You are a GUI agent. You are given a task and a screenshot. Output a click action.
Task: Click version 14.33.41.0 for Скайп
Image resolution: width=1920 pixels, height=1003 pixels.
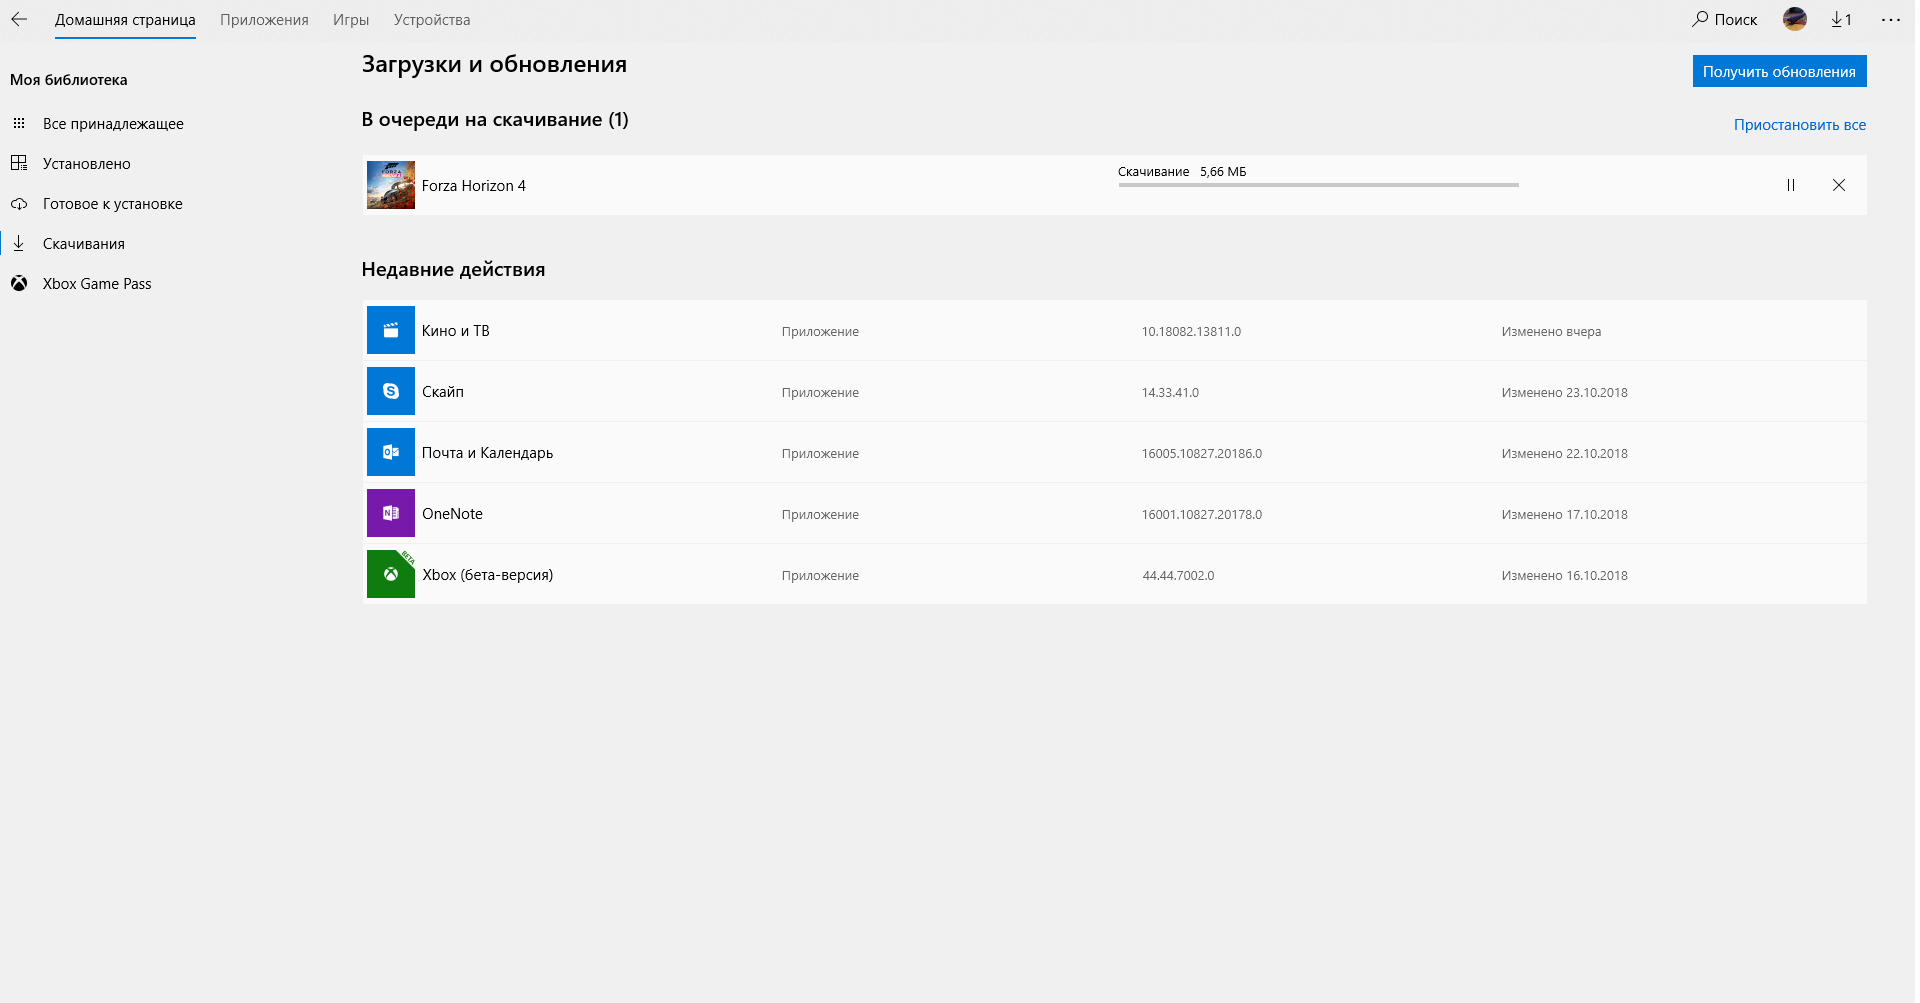pos(1170,393)
